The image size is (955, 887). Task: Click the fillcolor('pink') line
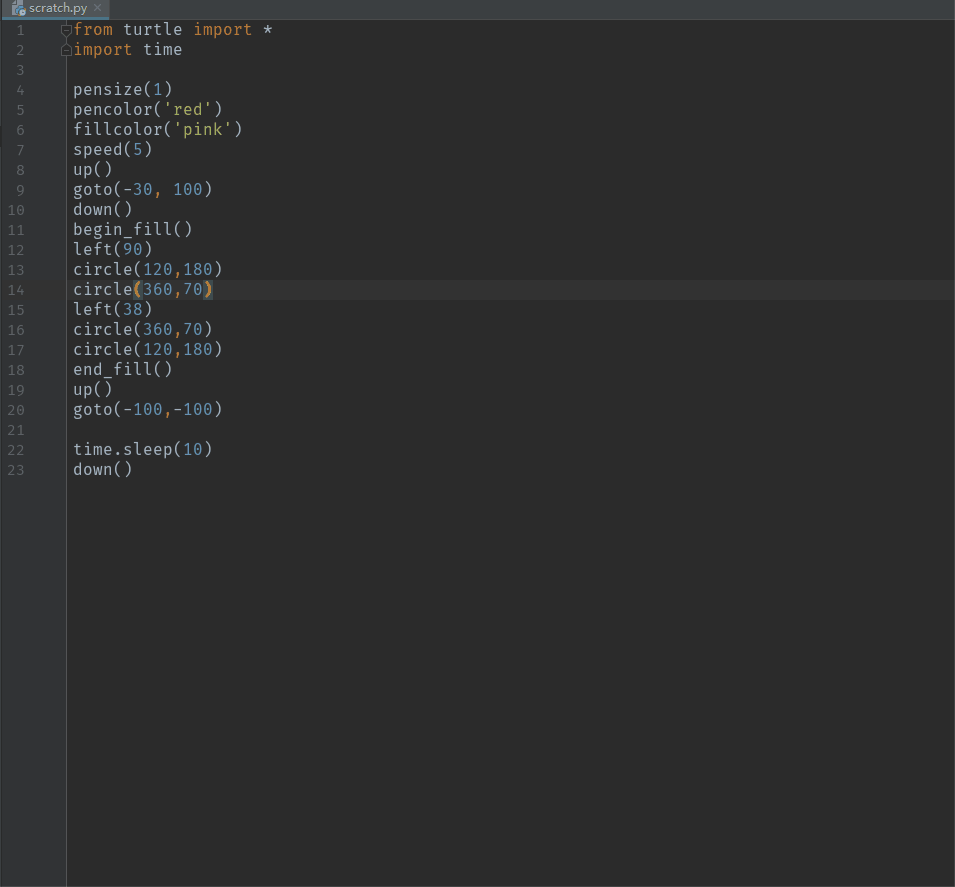click(158, 129)
